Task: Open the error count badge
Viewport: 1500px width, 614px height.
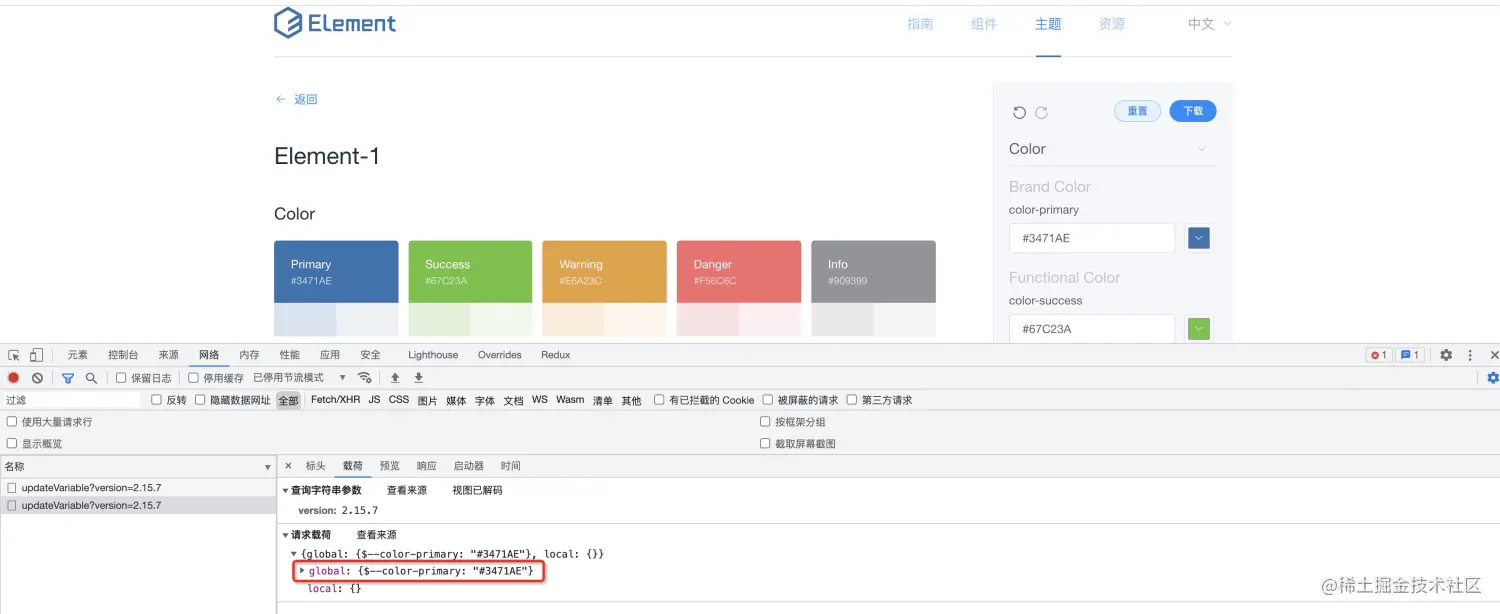Action: (1379, 355)
